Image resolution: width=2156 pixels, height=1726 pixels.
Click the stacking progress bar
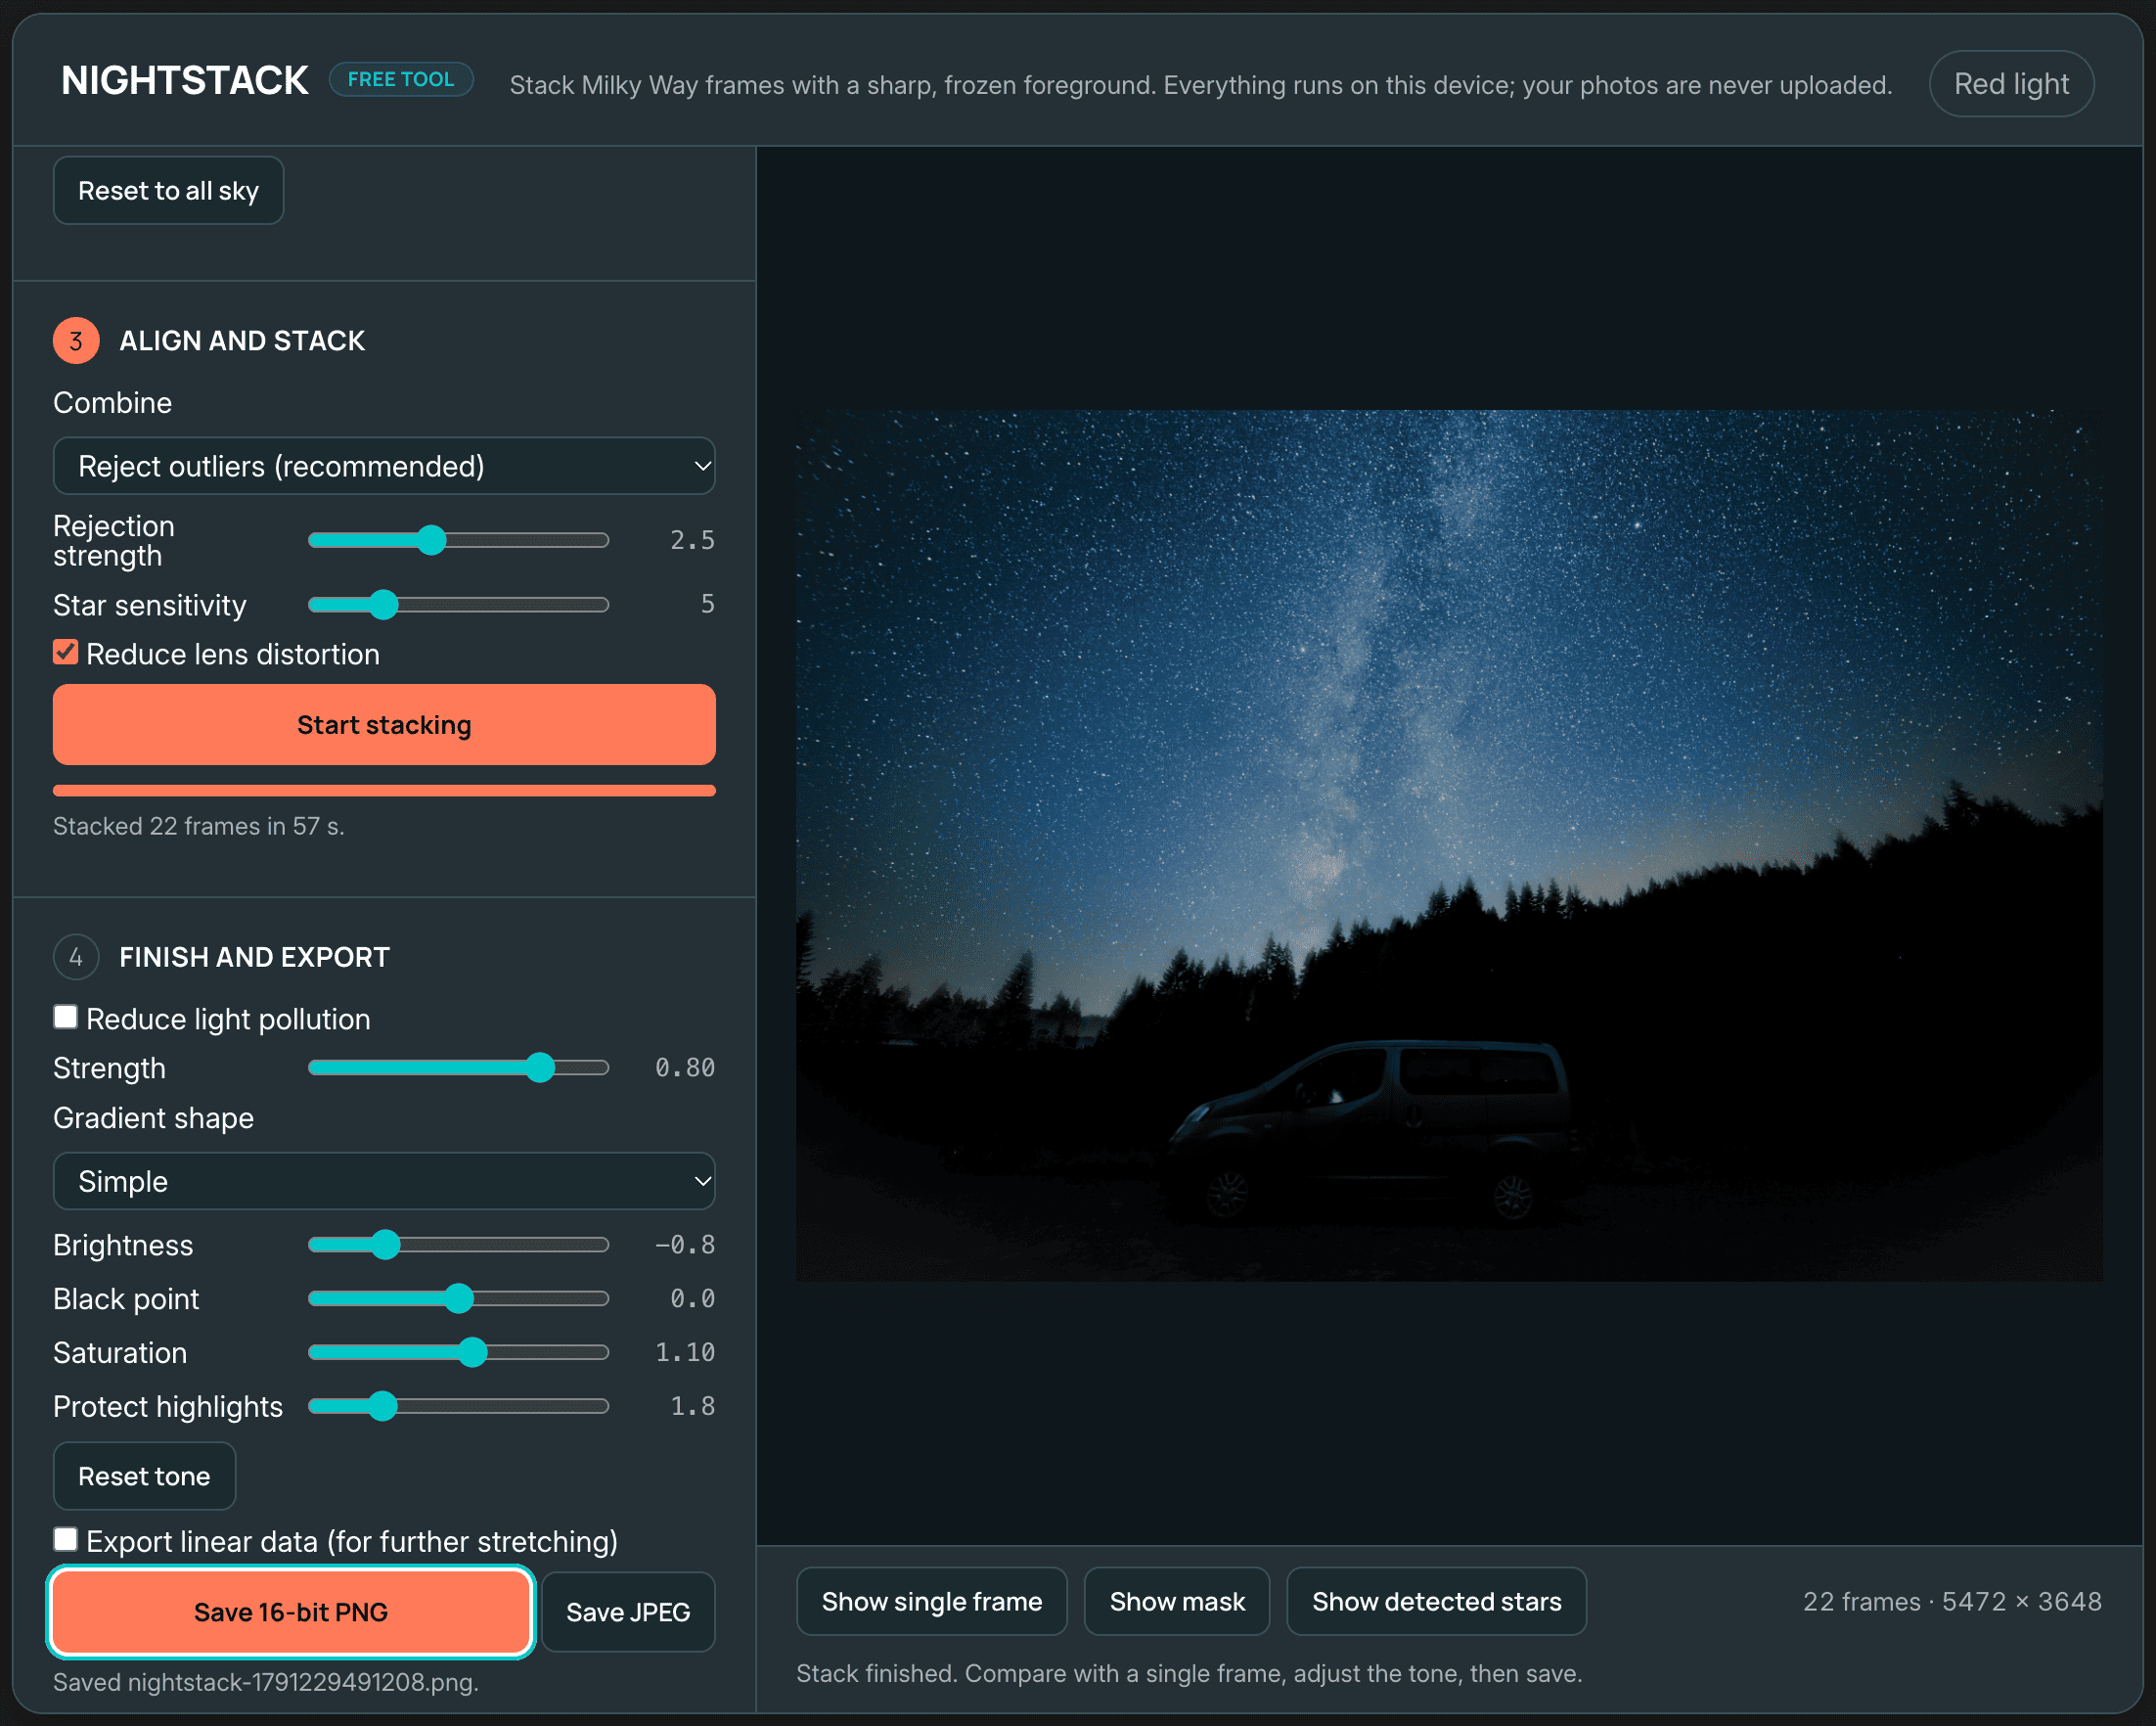384,791
